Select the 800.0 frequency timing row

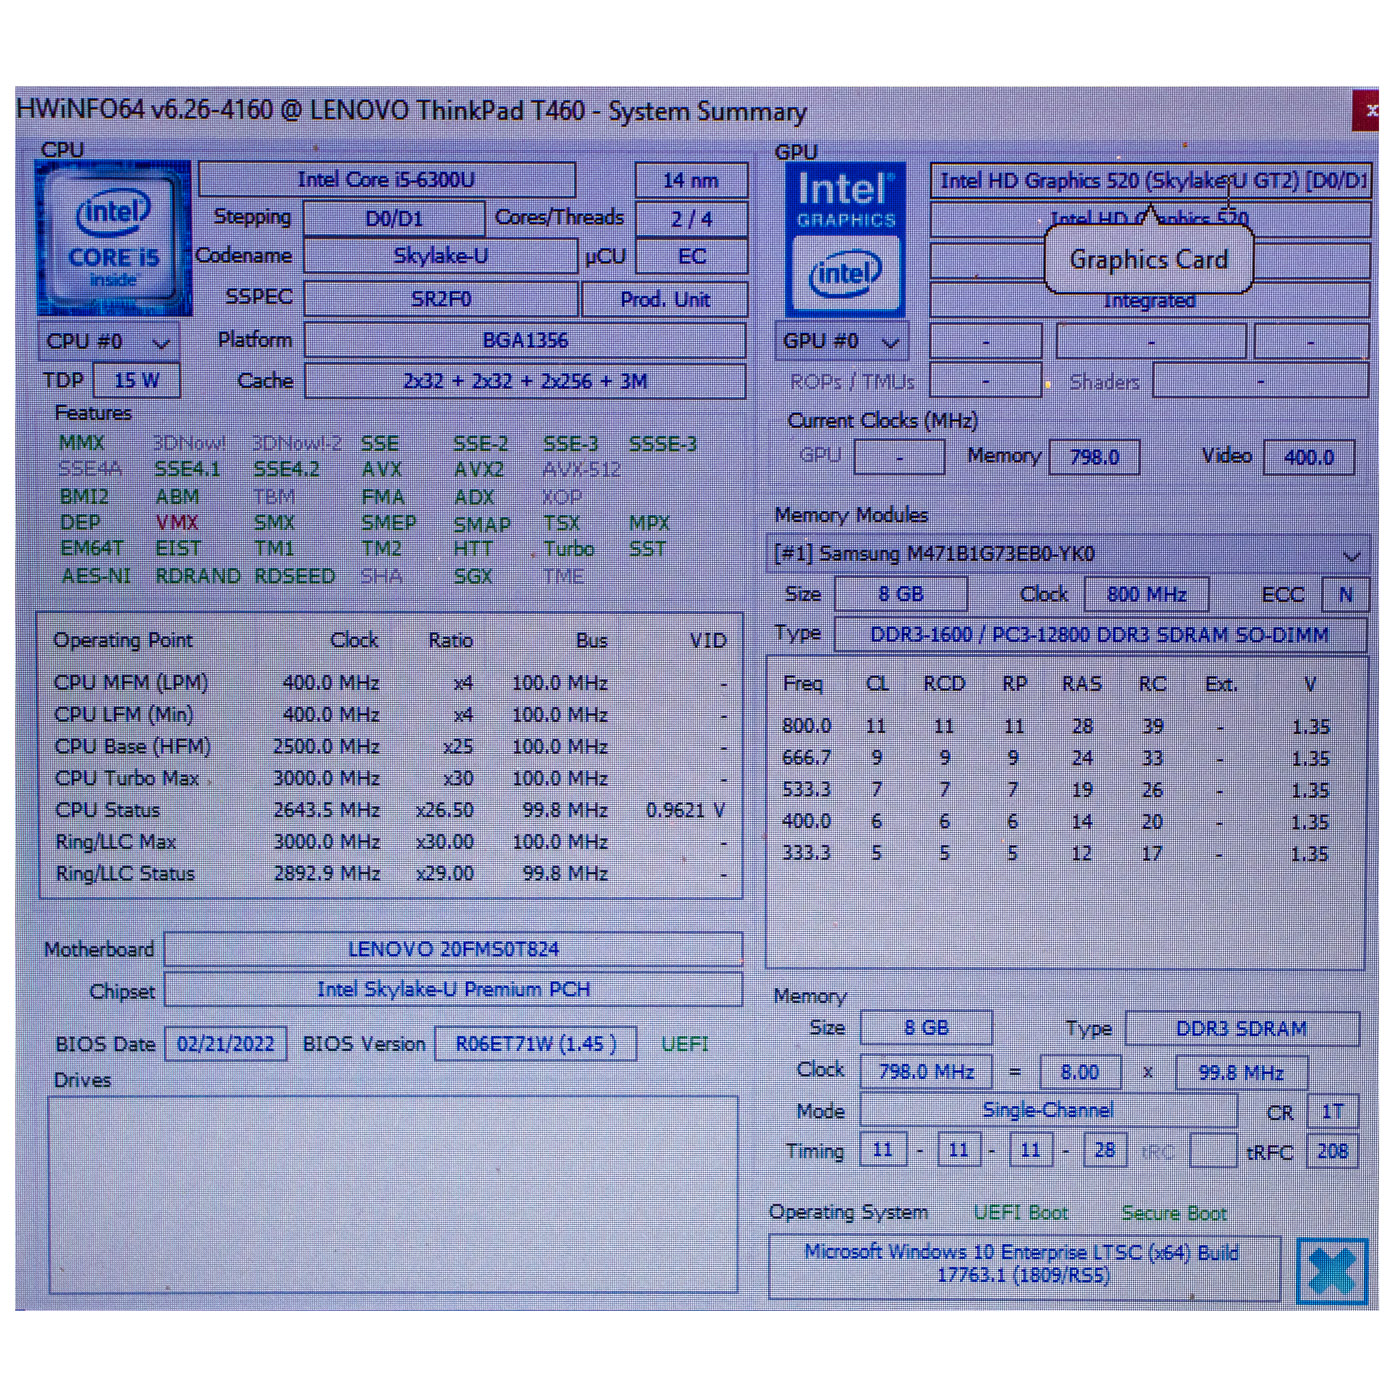pyautogui.click(x=1065, y=726)
